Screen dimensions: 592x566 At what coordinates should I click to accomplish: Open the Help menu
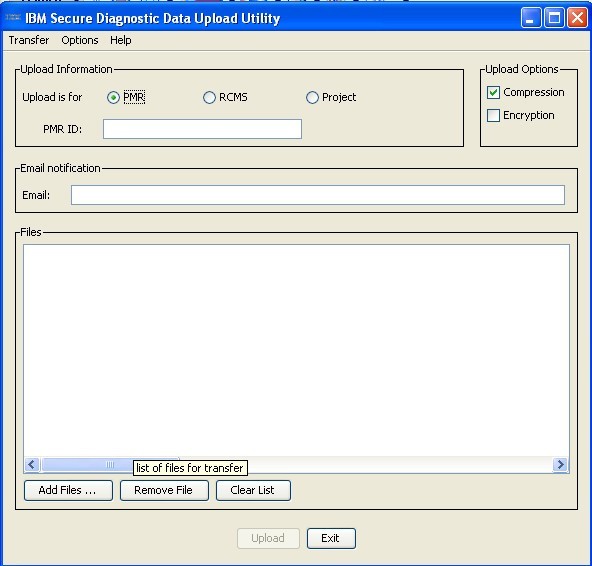[x=121, y=40]
